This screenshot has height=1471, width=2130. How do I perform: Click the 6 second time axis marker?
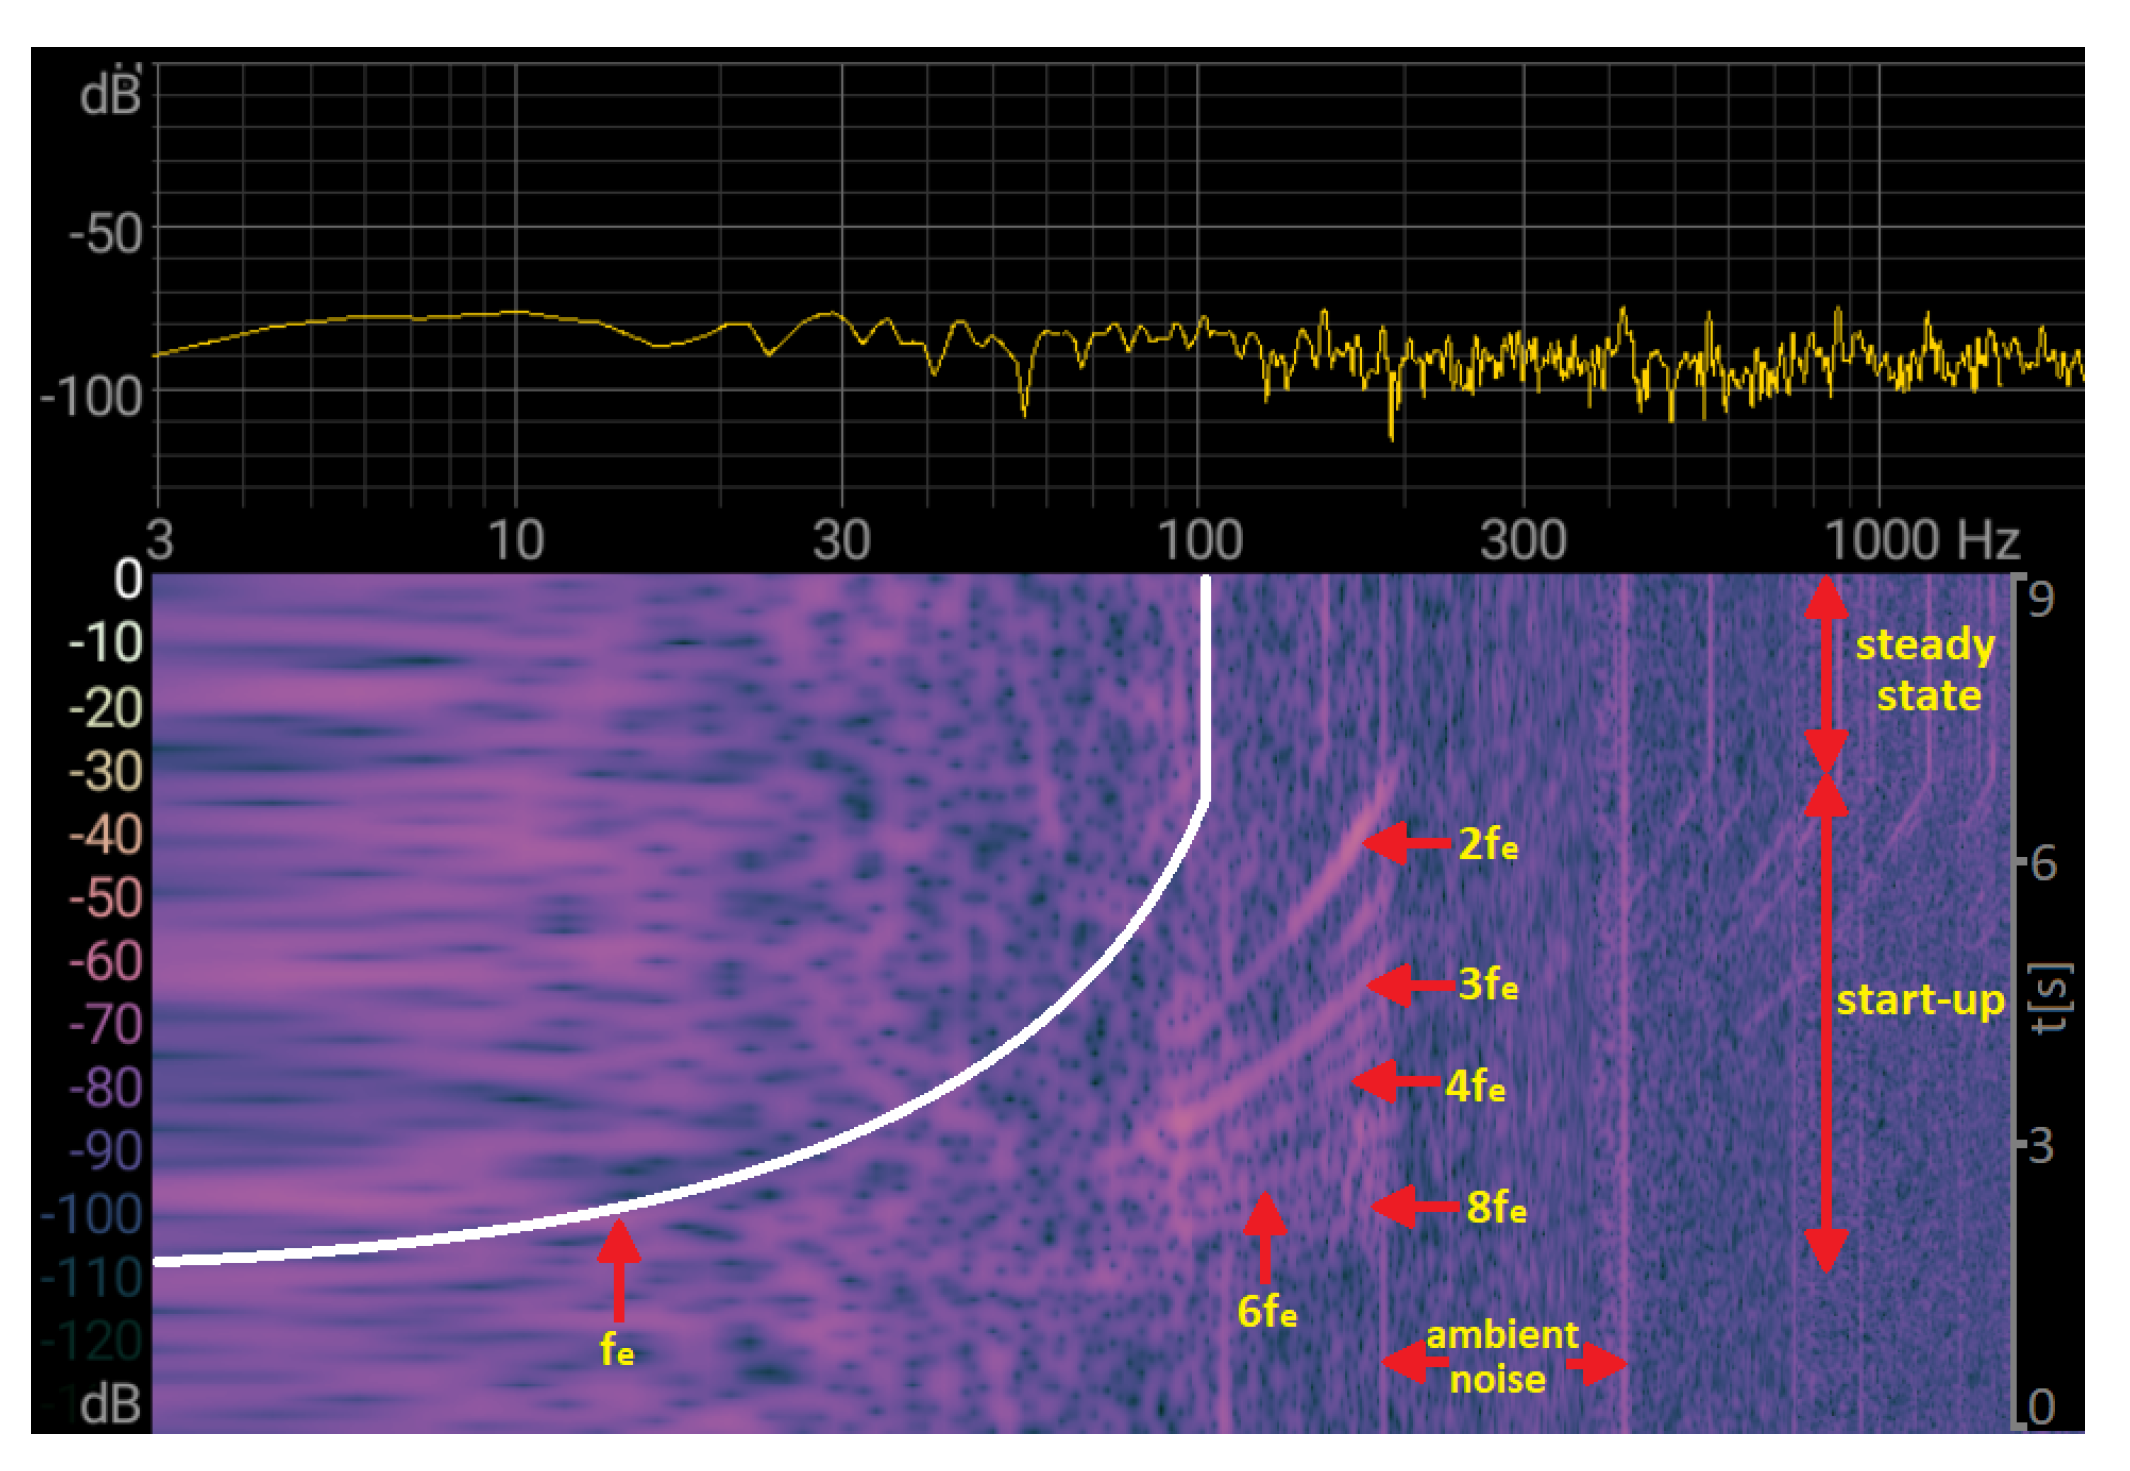coord(2043,863)
